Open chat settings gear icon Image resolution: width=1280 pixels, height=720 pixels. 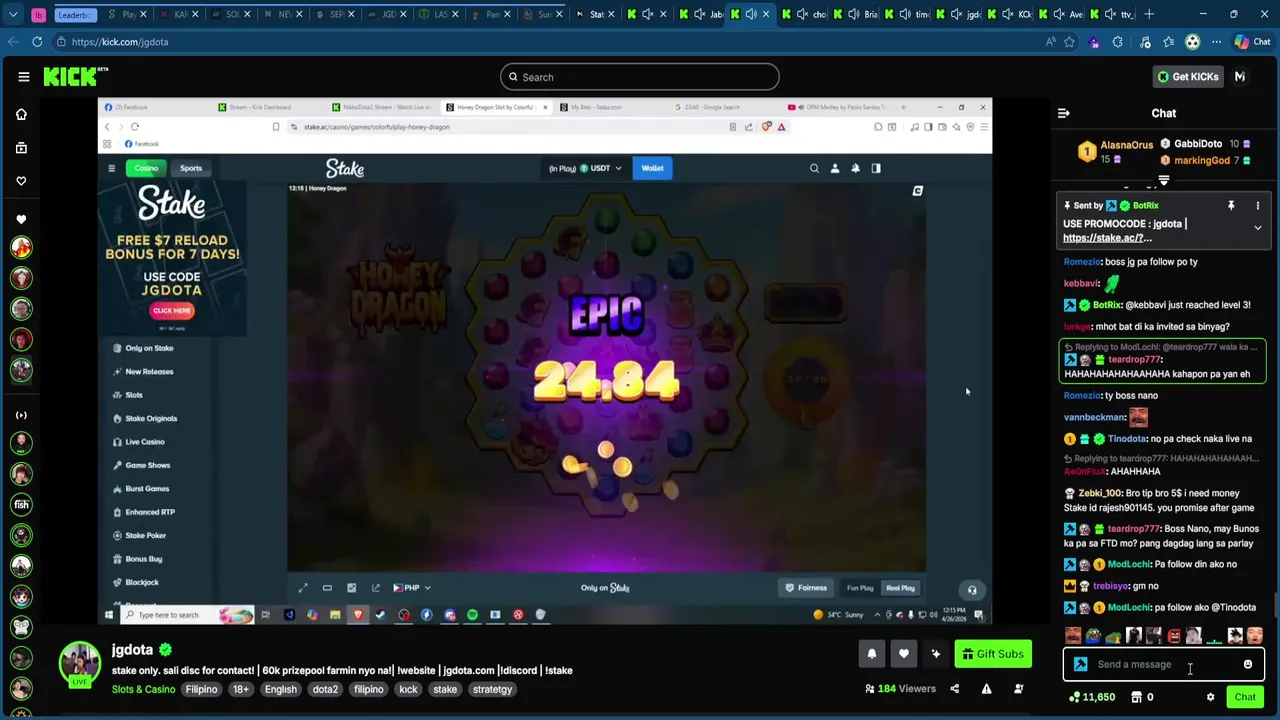point(1210,697)
